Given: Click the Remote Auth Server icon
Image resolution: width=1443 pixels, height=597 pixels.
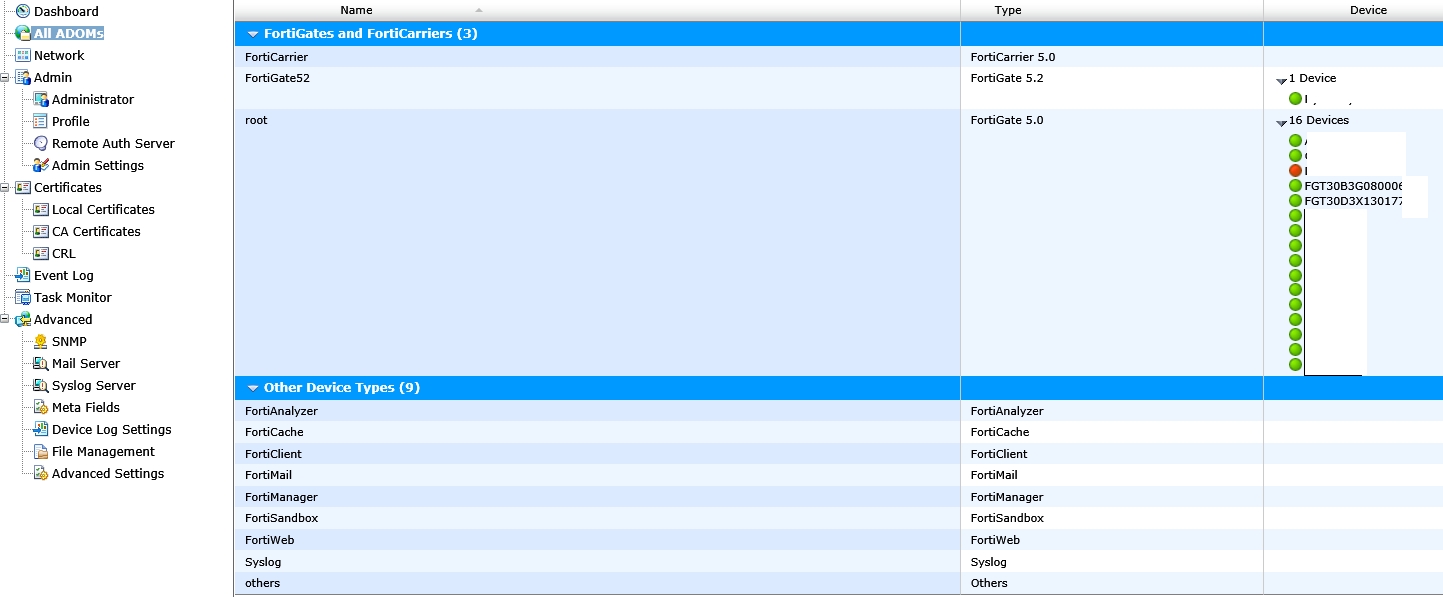Looking at the screenshot, I should [x=41, y=143].
